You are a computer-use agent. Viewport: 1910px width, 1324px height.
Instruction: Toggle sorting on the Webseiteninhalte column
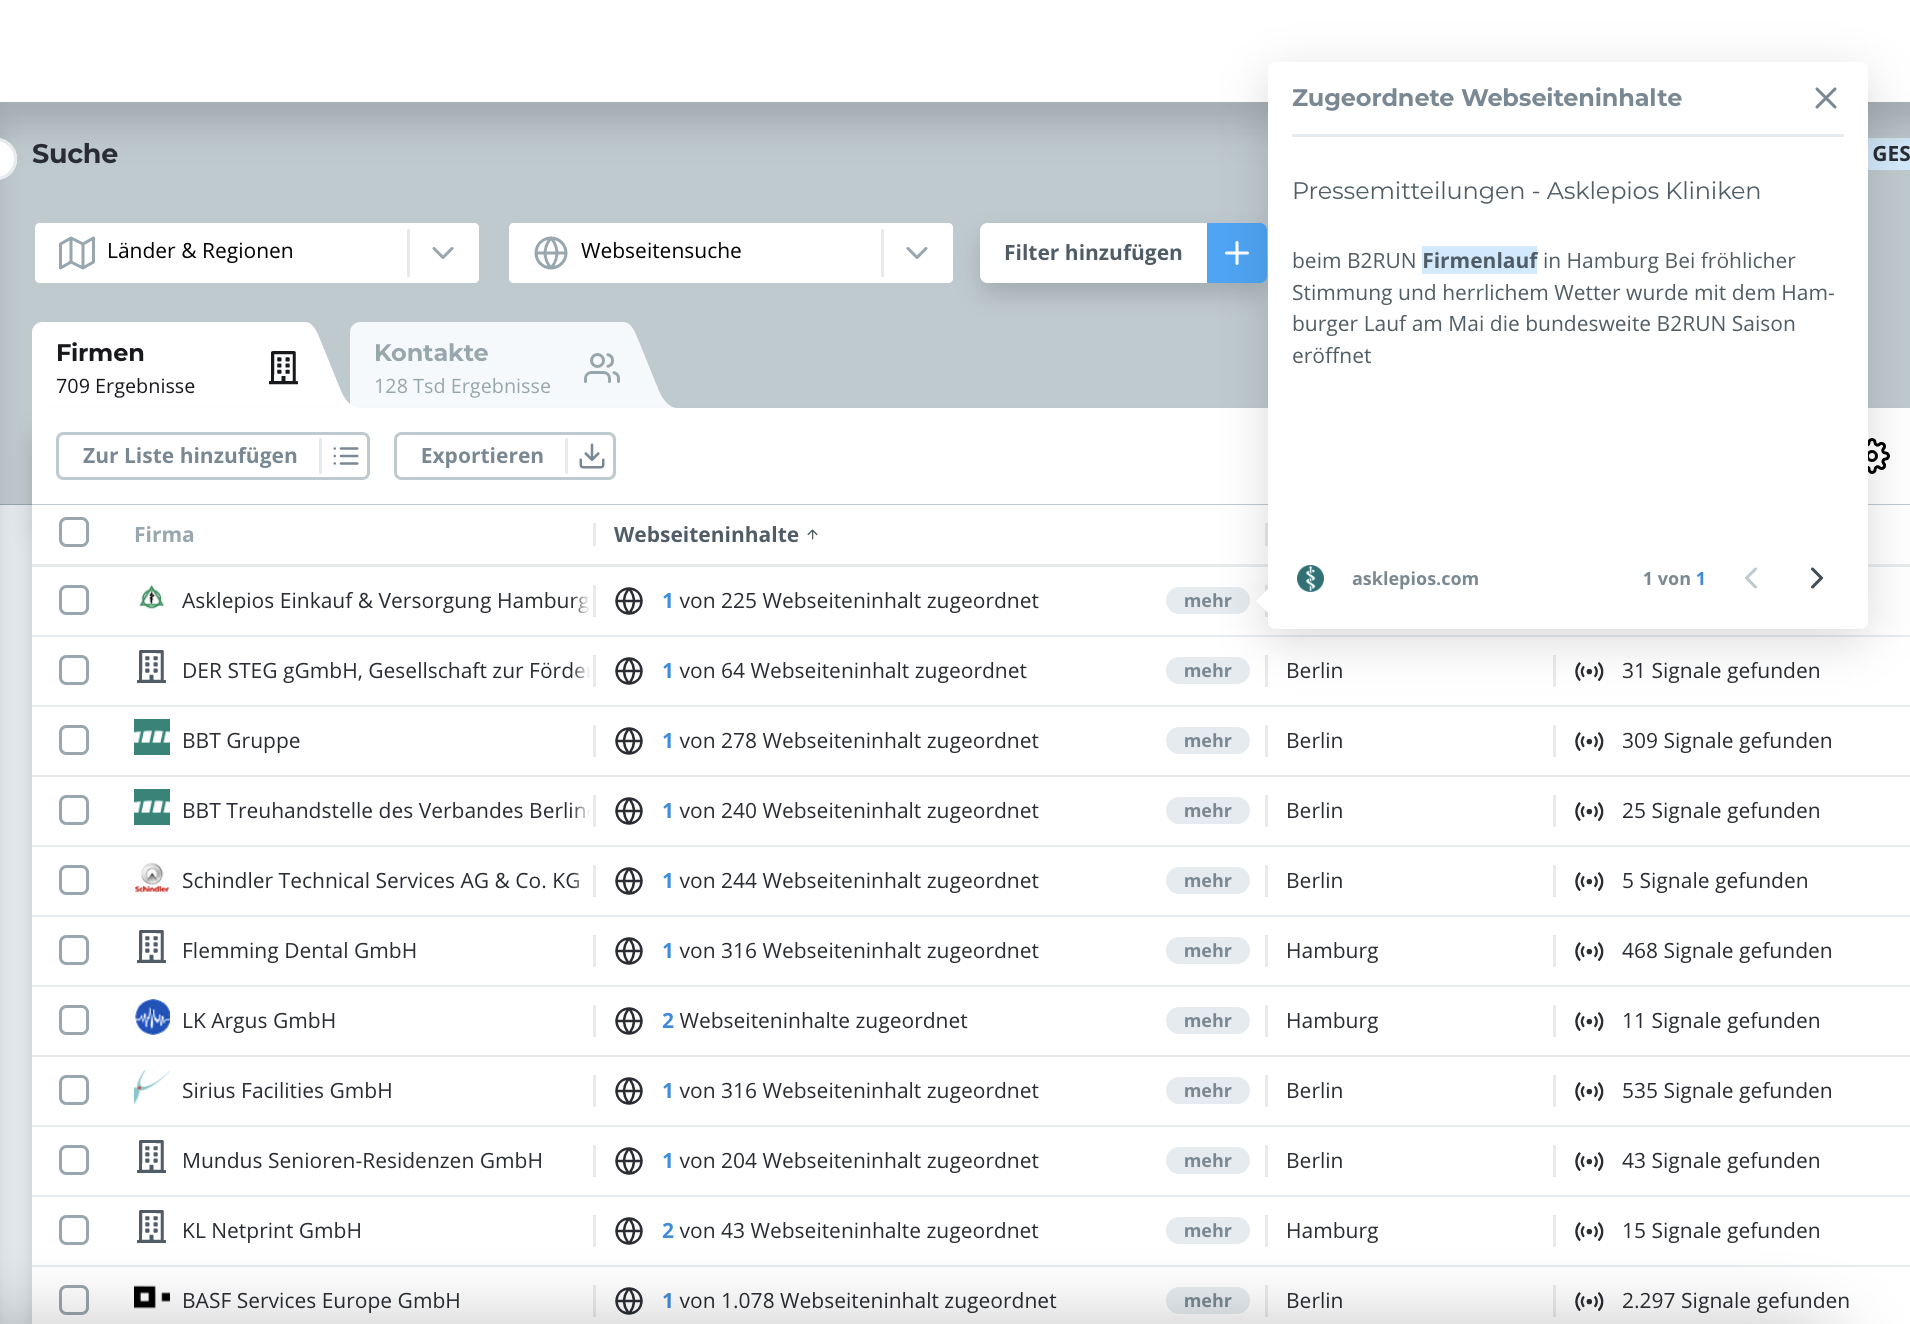click(714, 534)
